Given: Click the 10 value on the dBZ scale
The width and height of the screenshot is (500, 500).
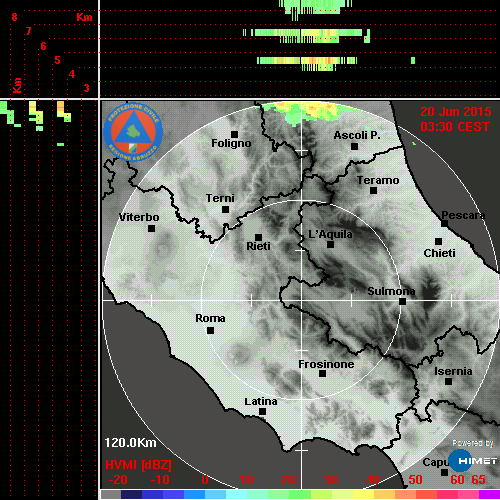Looking at the screenshot, I should (247, 480).
